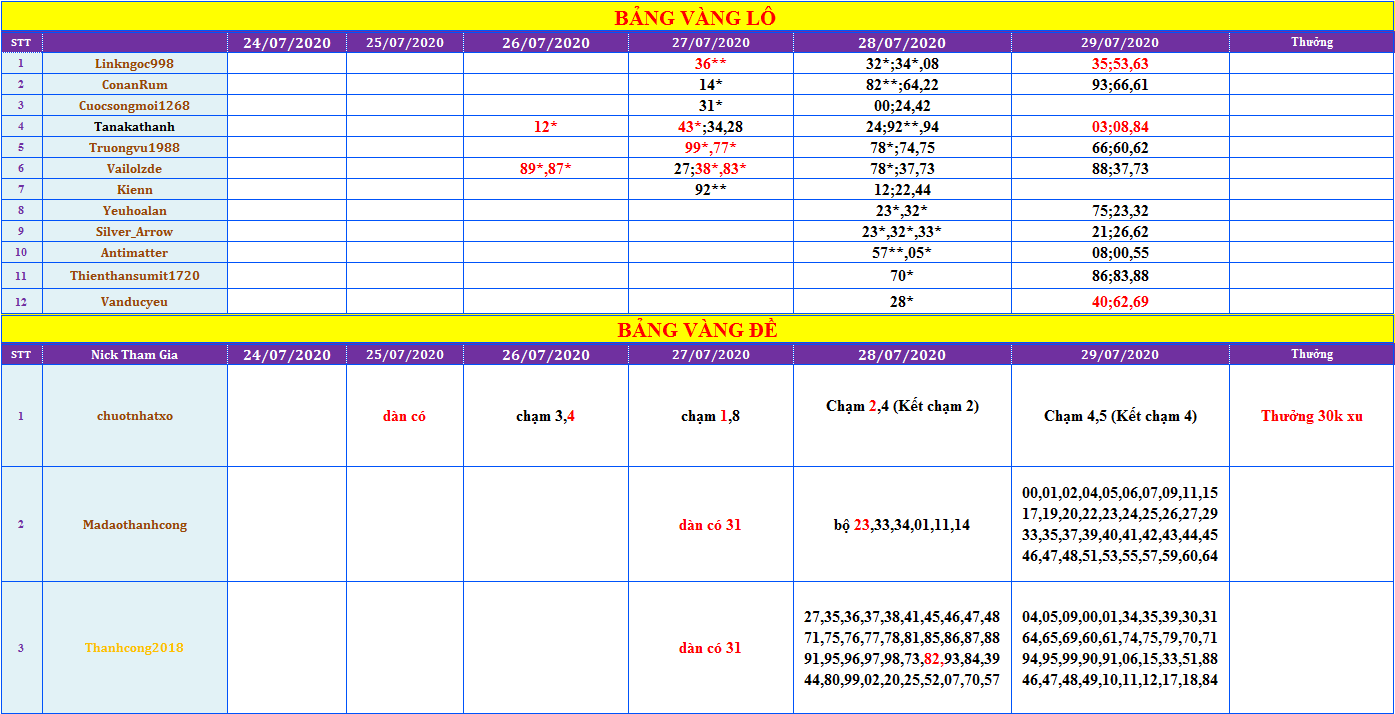Click the red 36** cell for Linkngoc998
Screen dimensions: 1395x714
tap(711, 63)
